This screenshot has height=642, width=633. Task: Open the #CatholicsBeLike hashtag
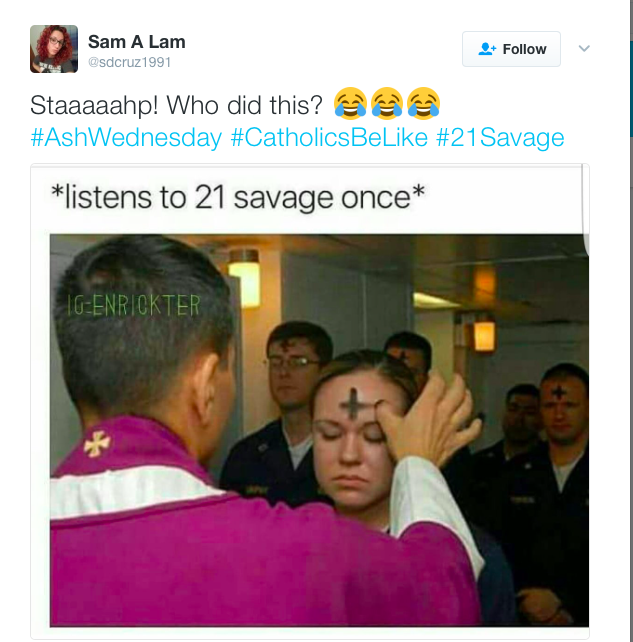click(329, 138)
